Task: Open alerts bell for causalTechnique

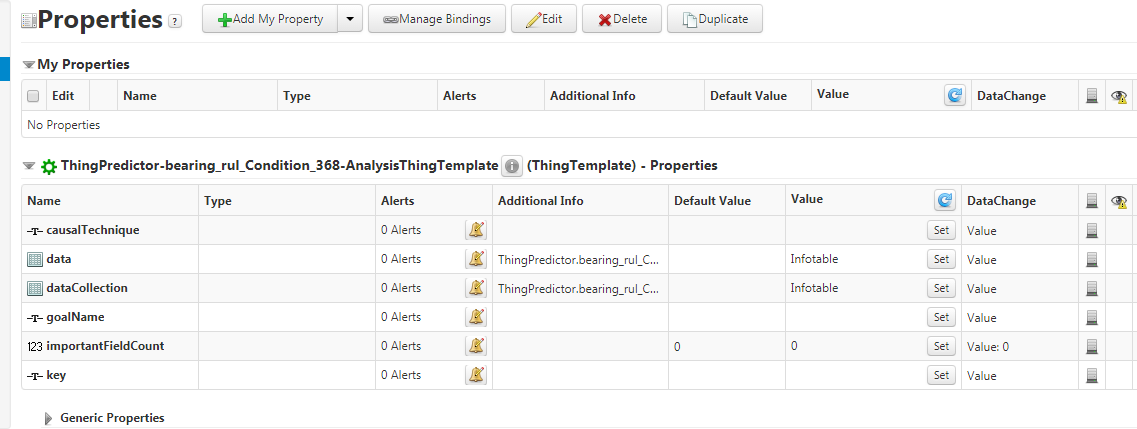Action: click(x=476, y=230)
